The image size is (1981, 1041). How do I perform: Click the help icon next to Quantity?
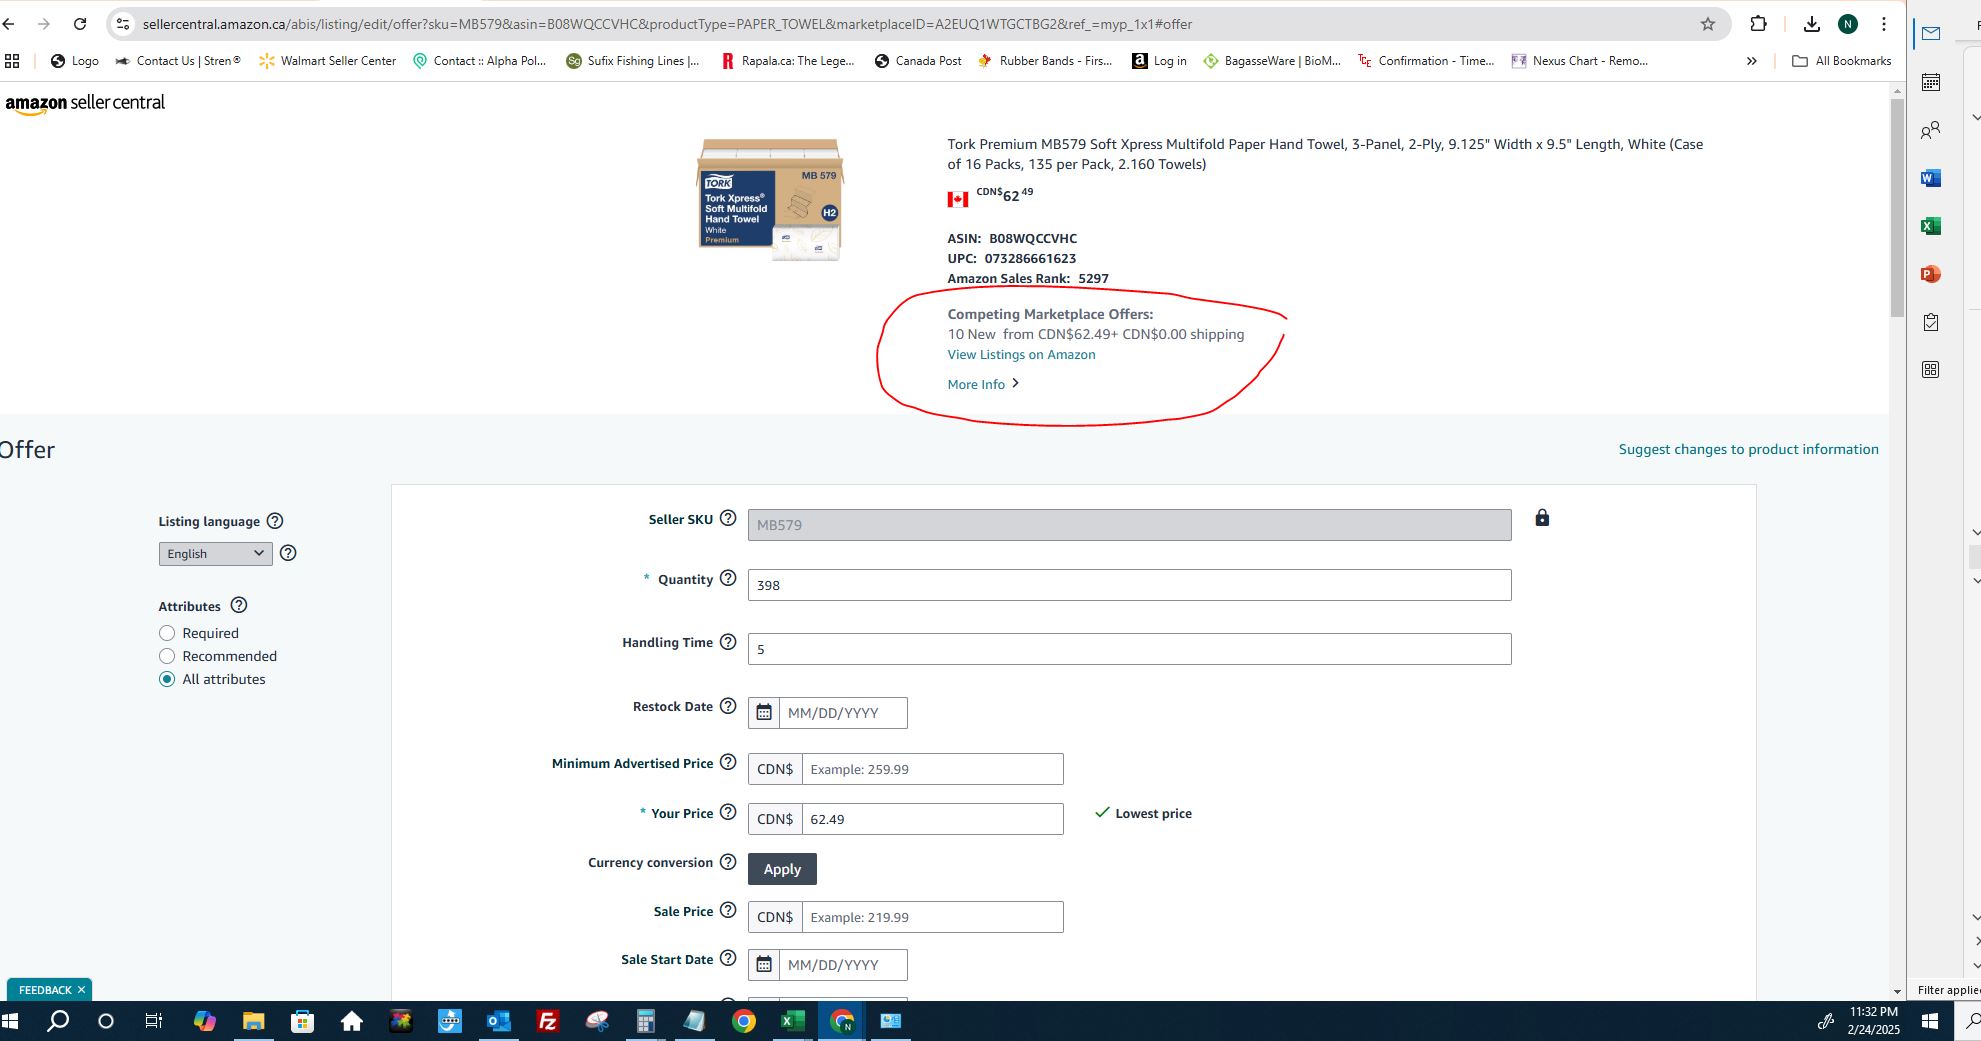coord(728,578)
